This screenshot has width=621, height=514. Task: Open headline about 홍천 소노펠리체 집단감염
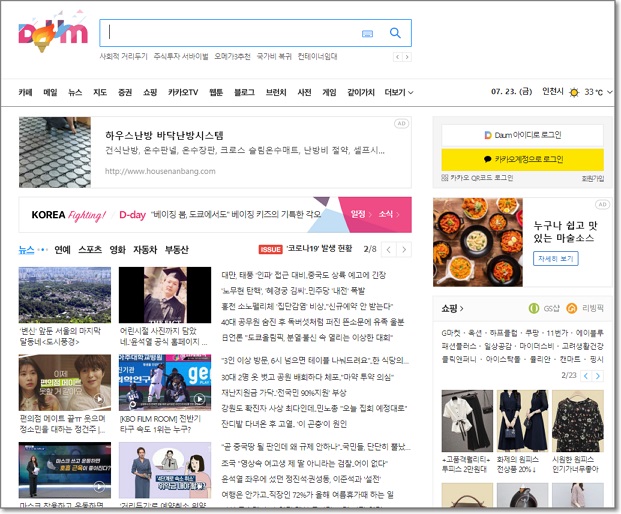307,306
